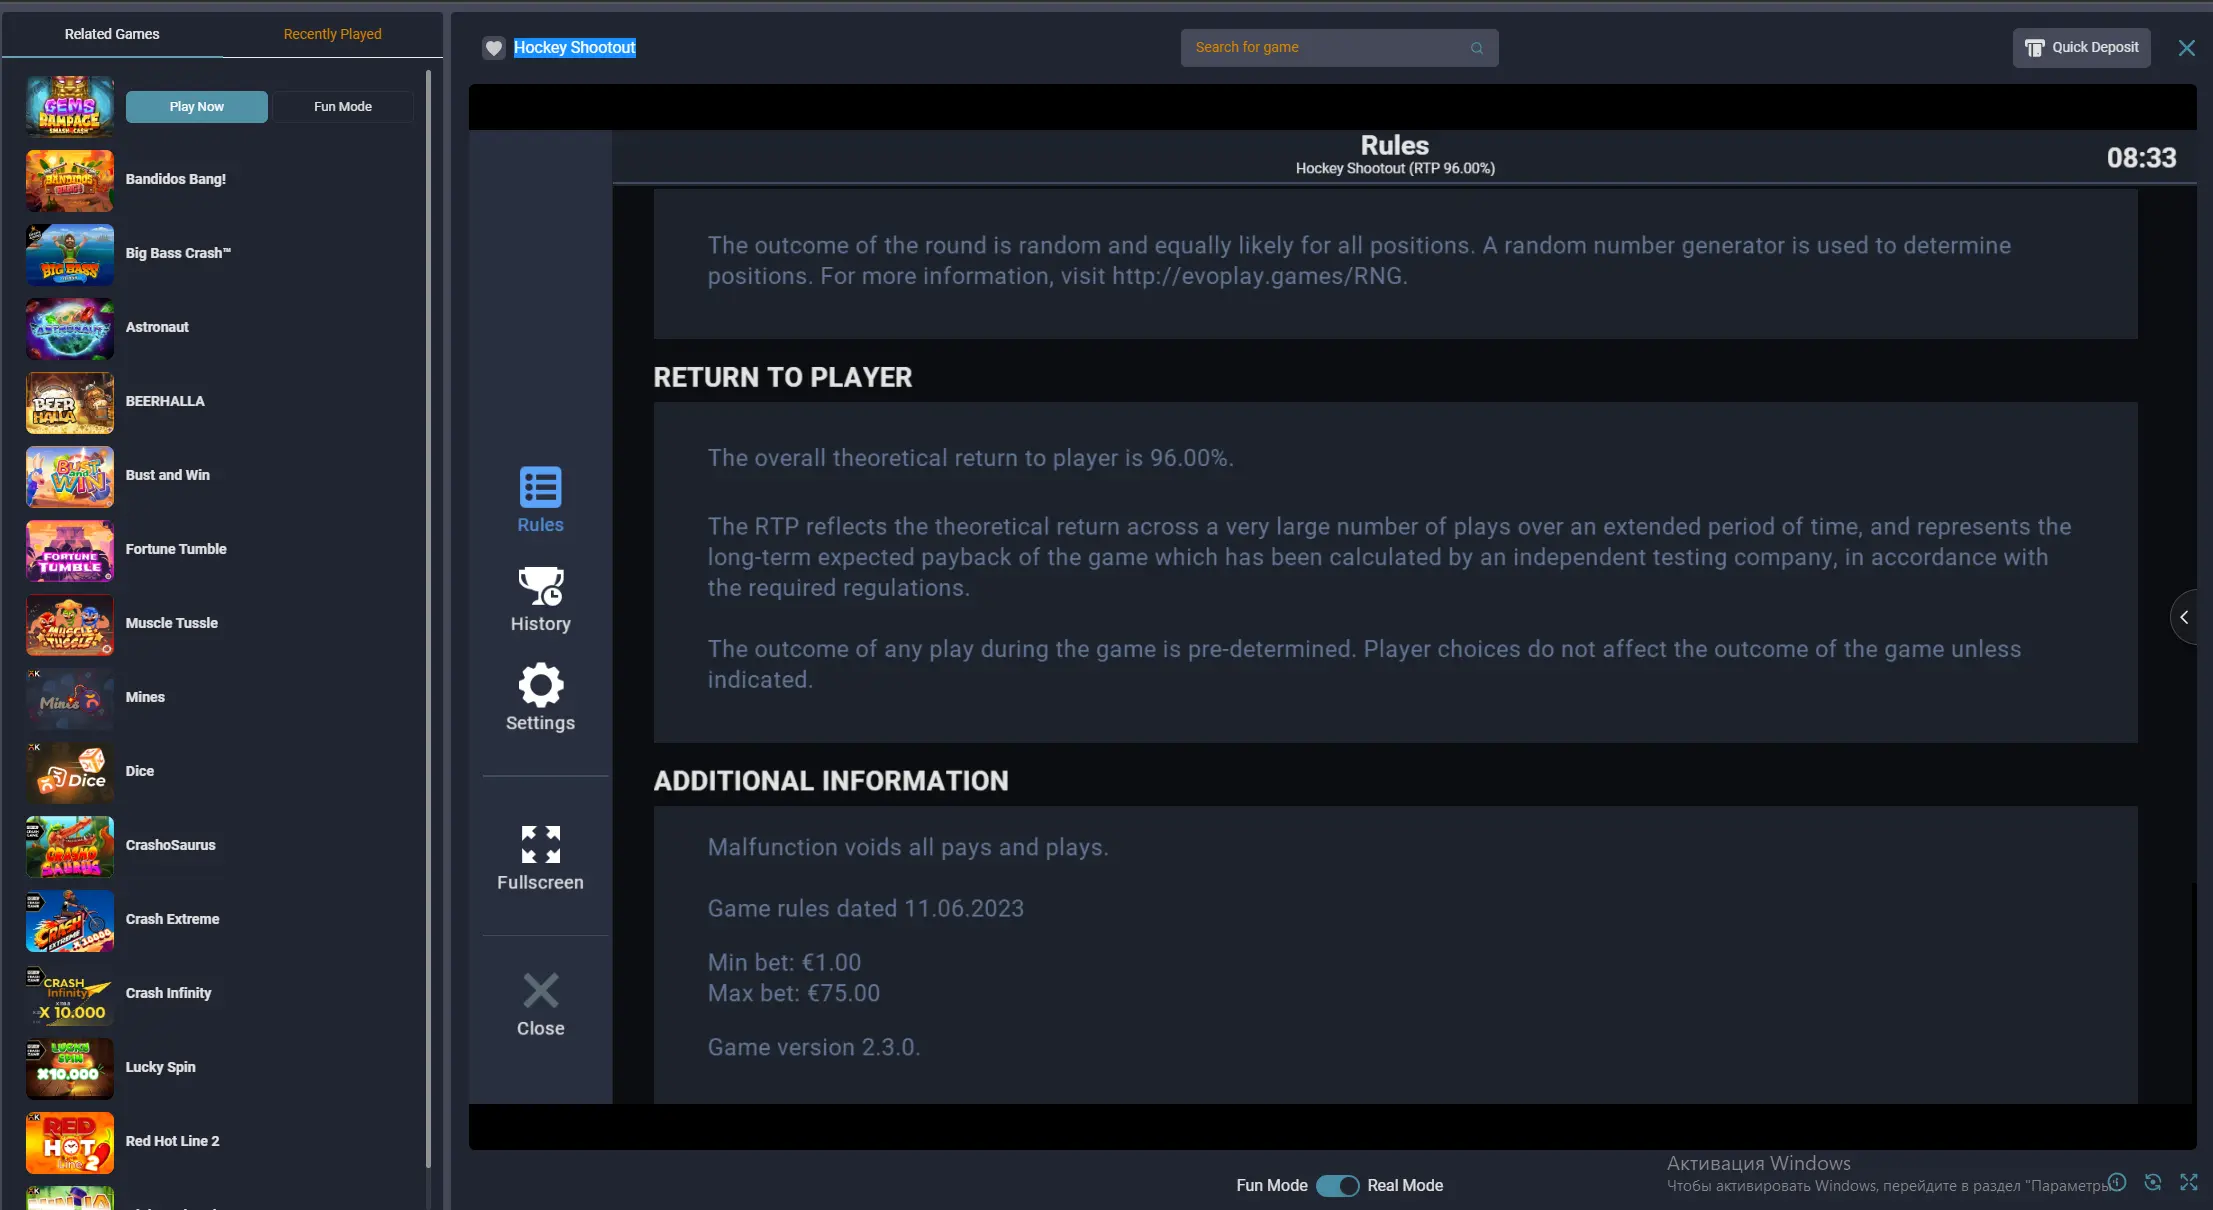Click Fun Mode for Gems Rampage
2213x1210 pixels.
pos(343,106)
